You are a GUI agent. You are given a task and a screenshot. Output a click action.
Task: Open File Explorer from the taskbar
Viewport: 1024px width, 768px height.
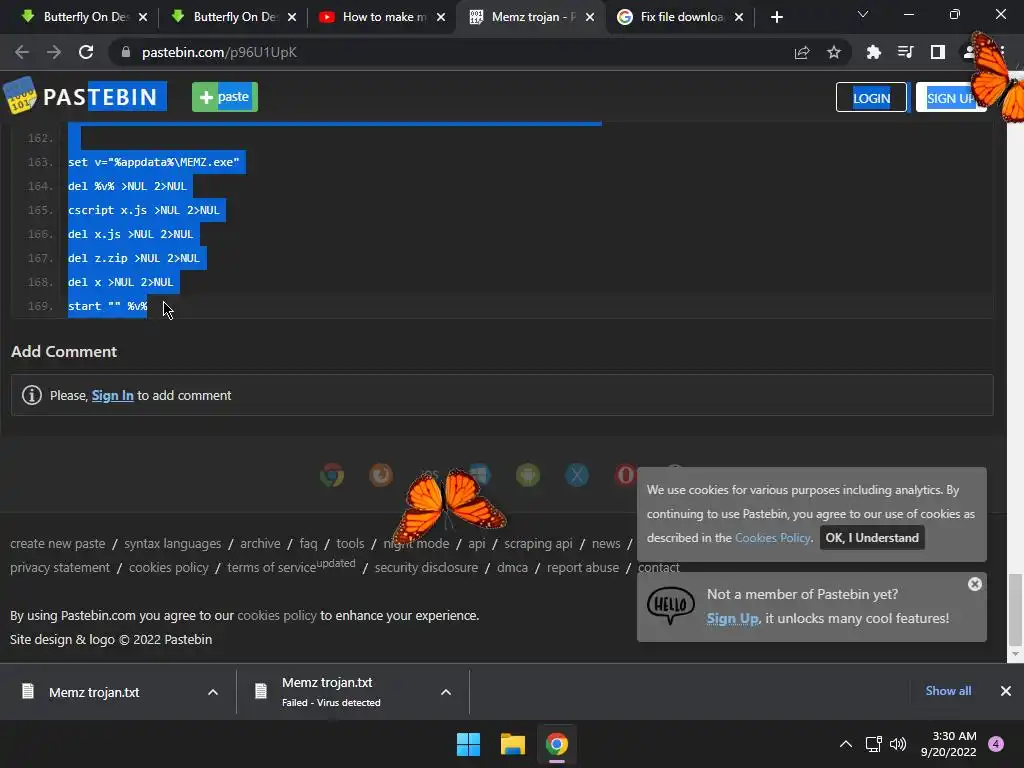(513, 744)
